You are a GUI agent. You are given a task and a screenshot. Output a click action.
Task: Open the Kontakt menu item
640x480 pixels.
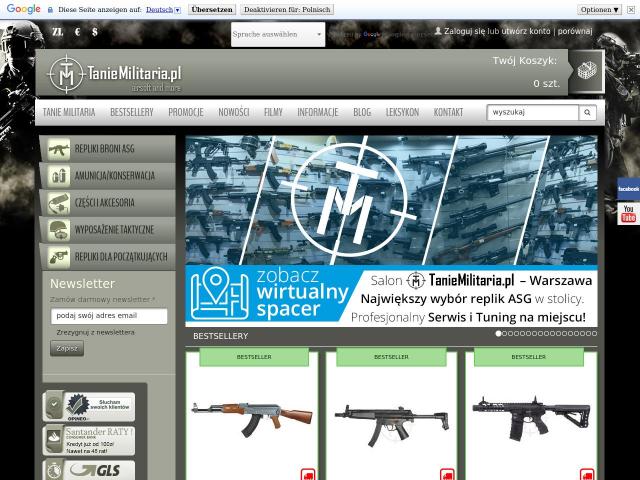click(x=449, y=112)
